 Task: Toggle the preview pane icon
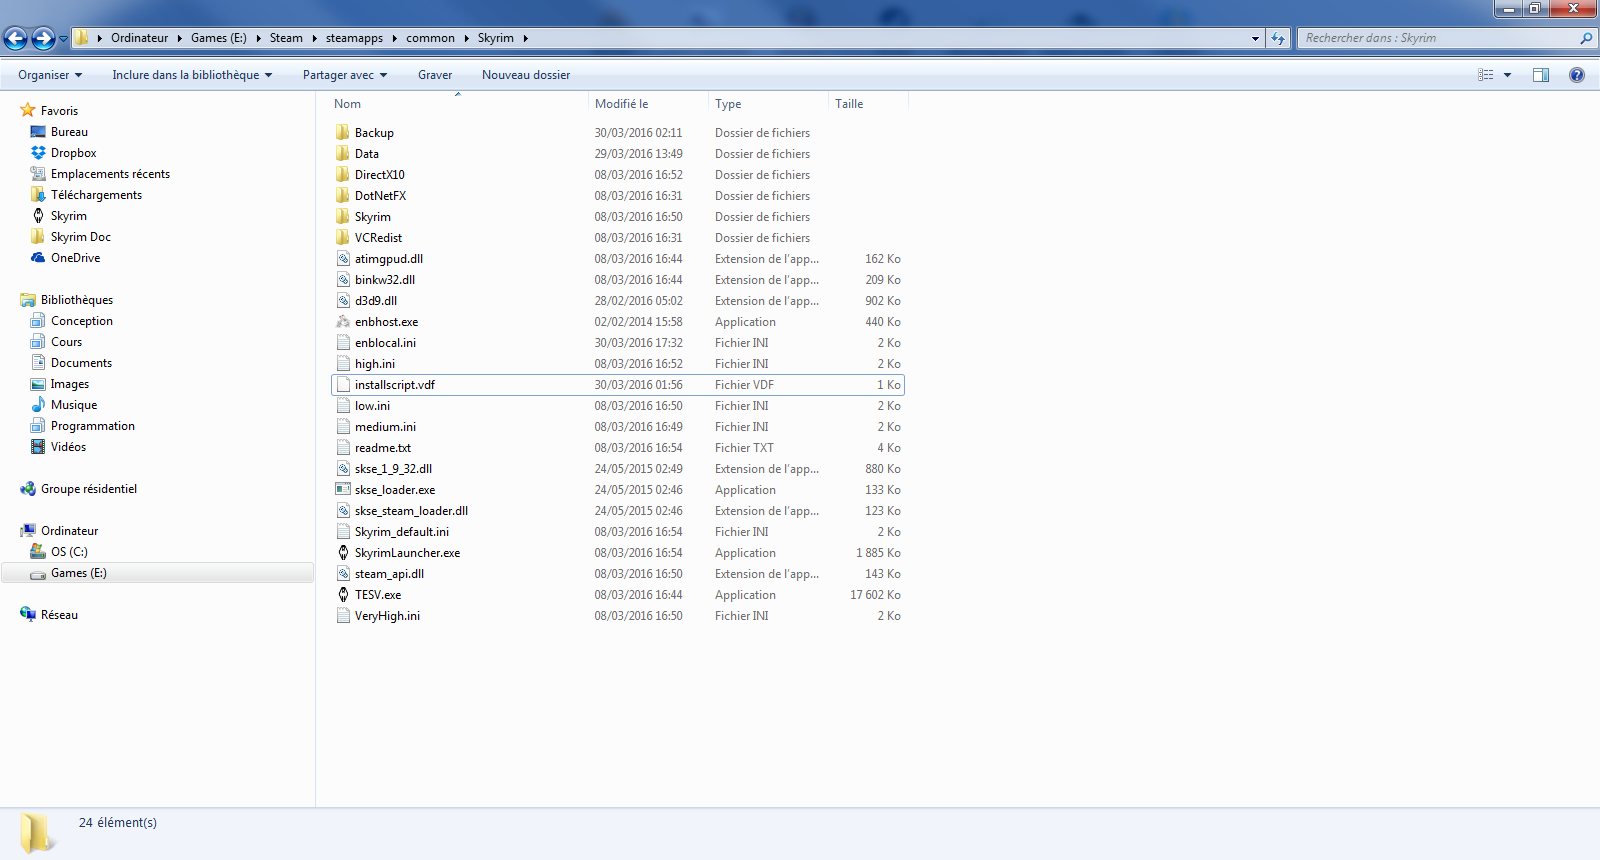1541,75
